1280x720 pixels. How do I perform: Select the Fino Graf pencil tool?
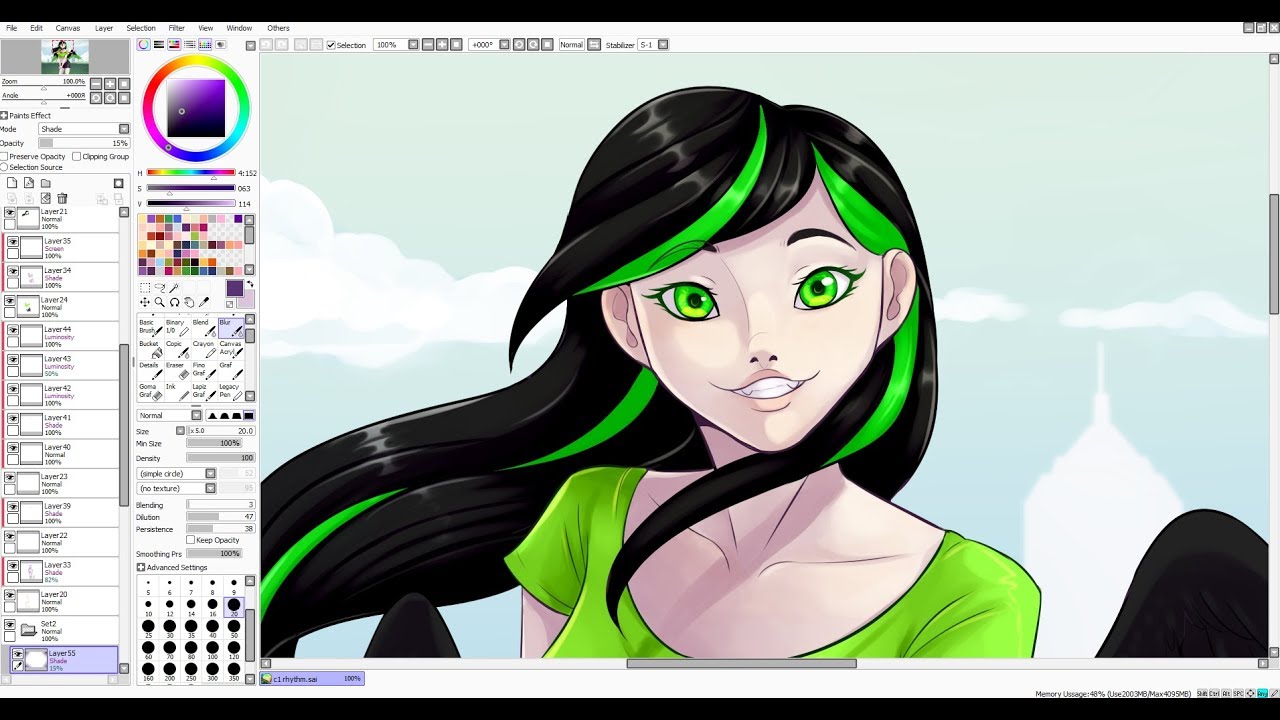point(203,370)
